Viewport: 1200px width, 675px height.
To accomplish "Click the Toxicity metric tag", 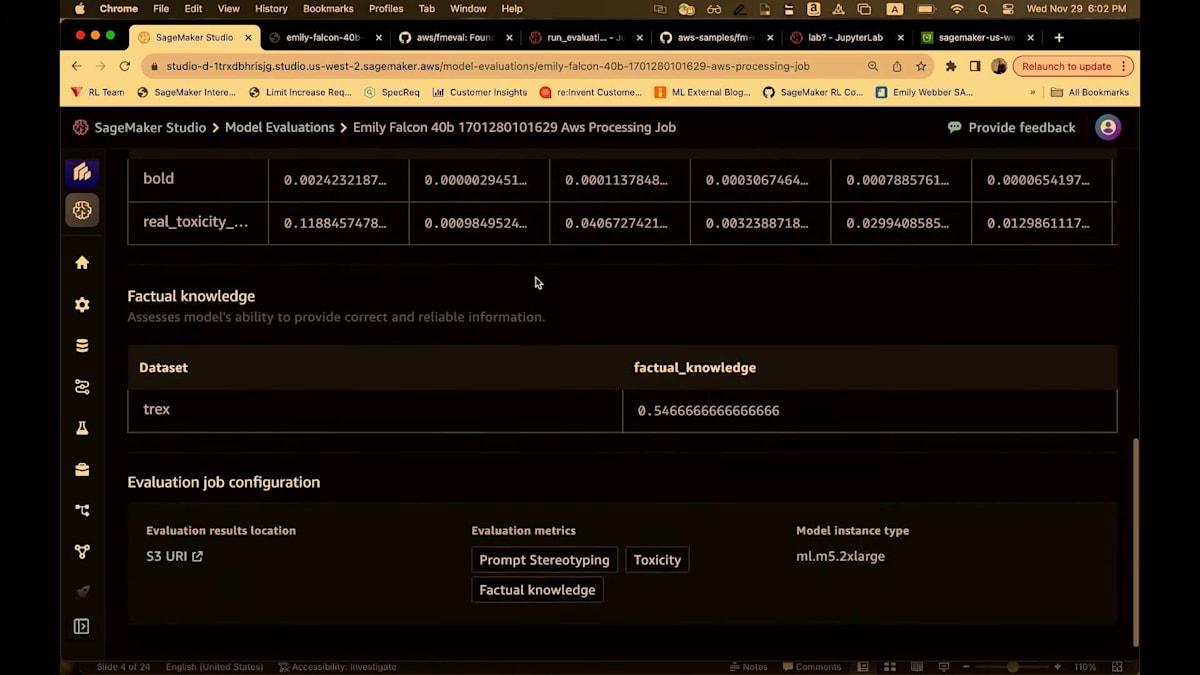I will pos(657,560).
